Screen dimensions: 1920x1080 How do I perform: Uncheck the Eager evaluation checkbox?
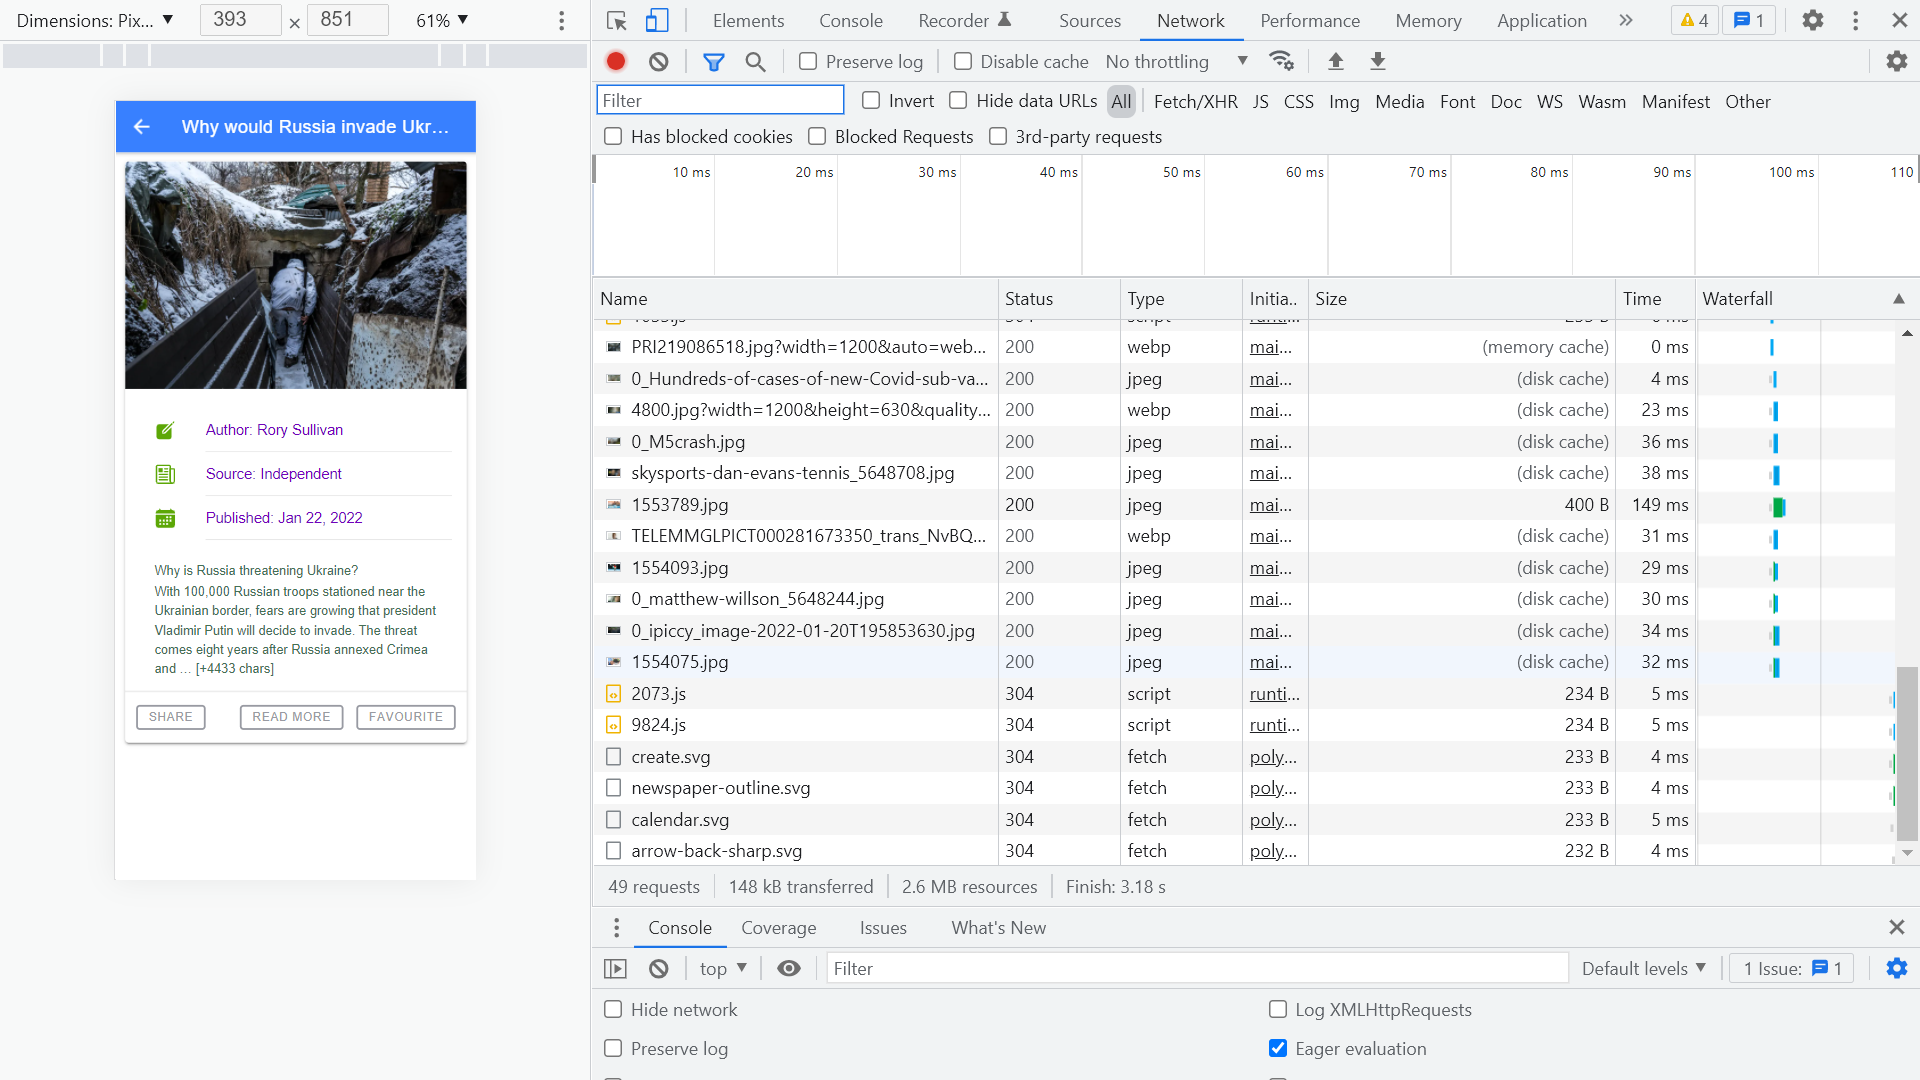(x=1278, y=1048)
